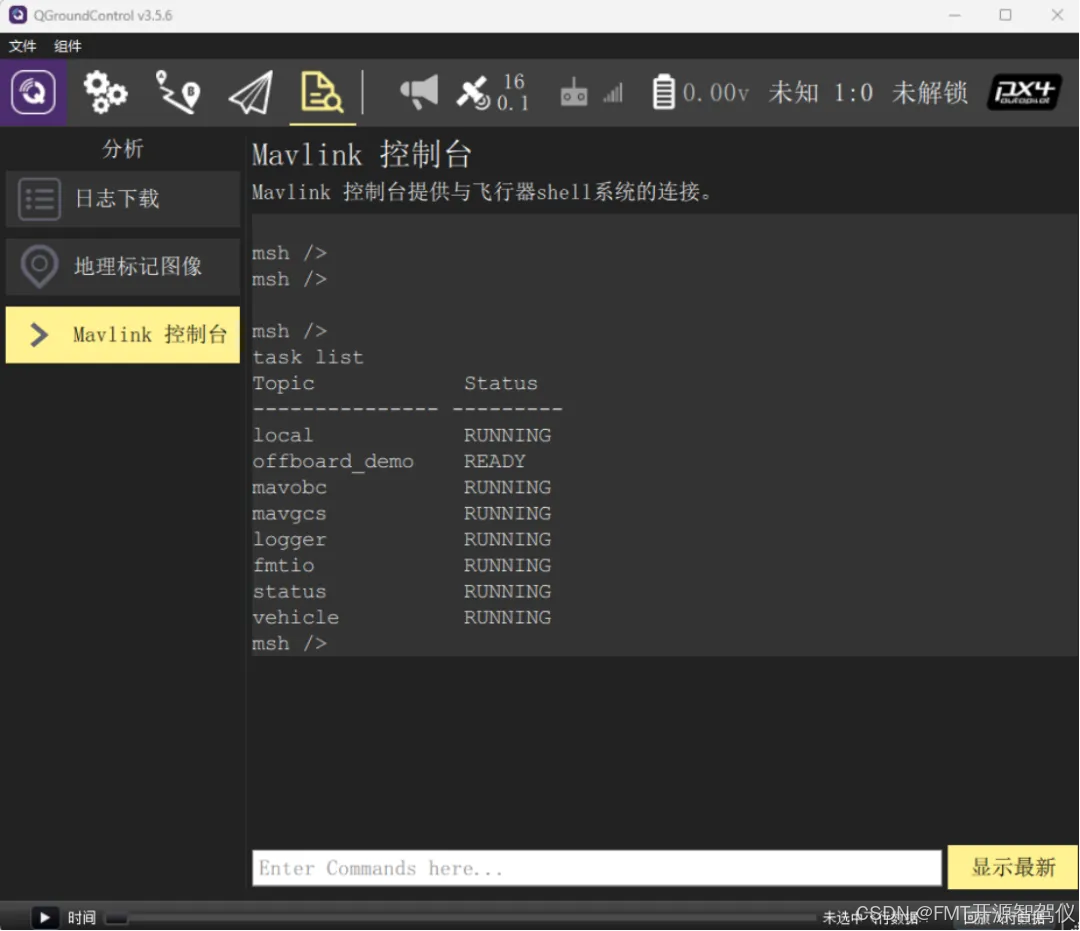Click the Mavlink 控制台 page title
The width and height of the screenshot is (1080, 931).
362,154
